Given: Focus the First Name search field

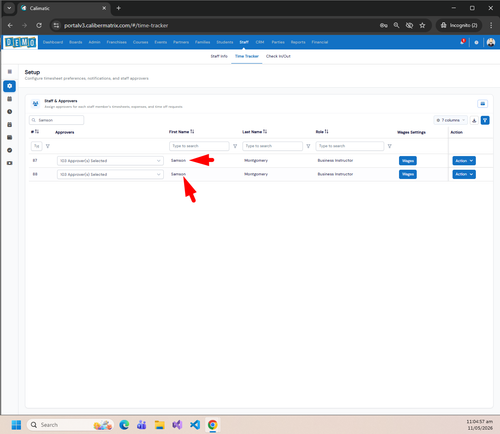Looking at the screenshot, I should [x=199, y=146].
